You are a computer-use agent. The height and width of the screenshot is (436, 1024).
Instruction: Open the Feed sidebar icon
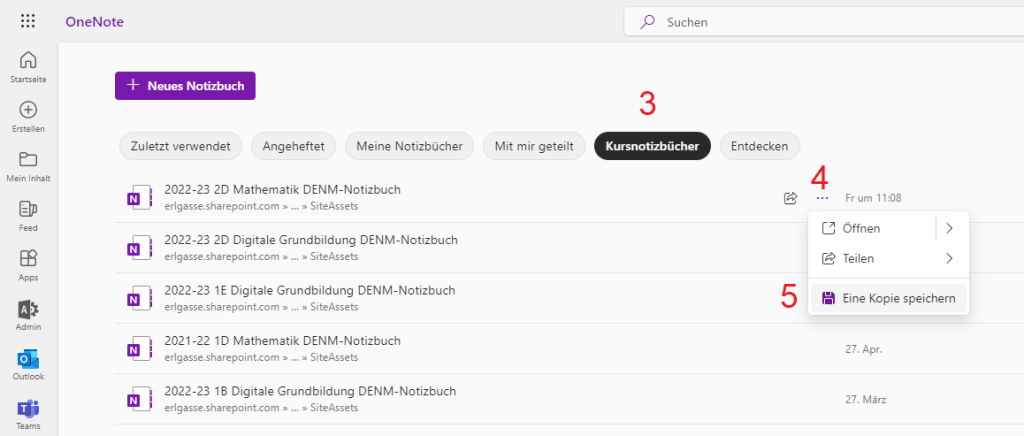click(x=28, y=209)
